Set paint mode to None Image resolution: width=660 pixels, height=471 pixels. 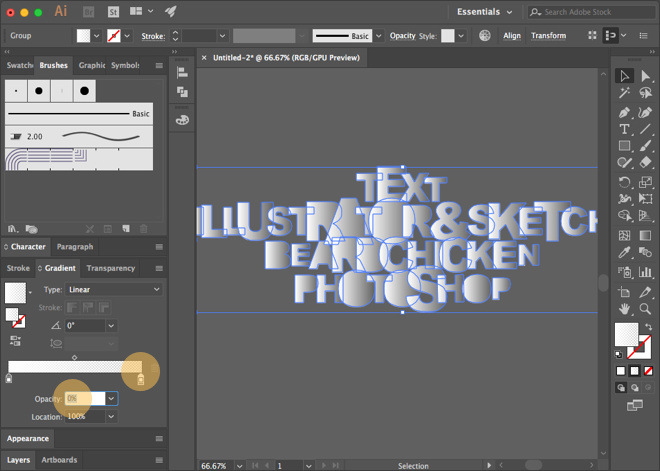648,371
